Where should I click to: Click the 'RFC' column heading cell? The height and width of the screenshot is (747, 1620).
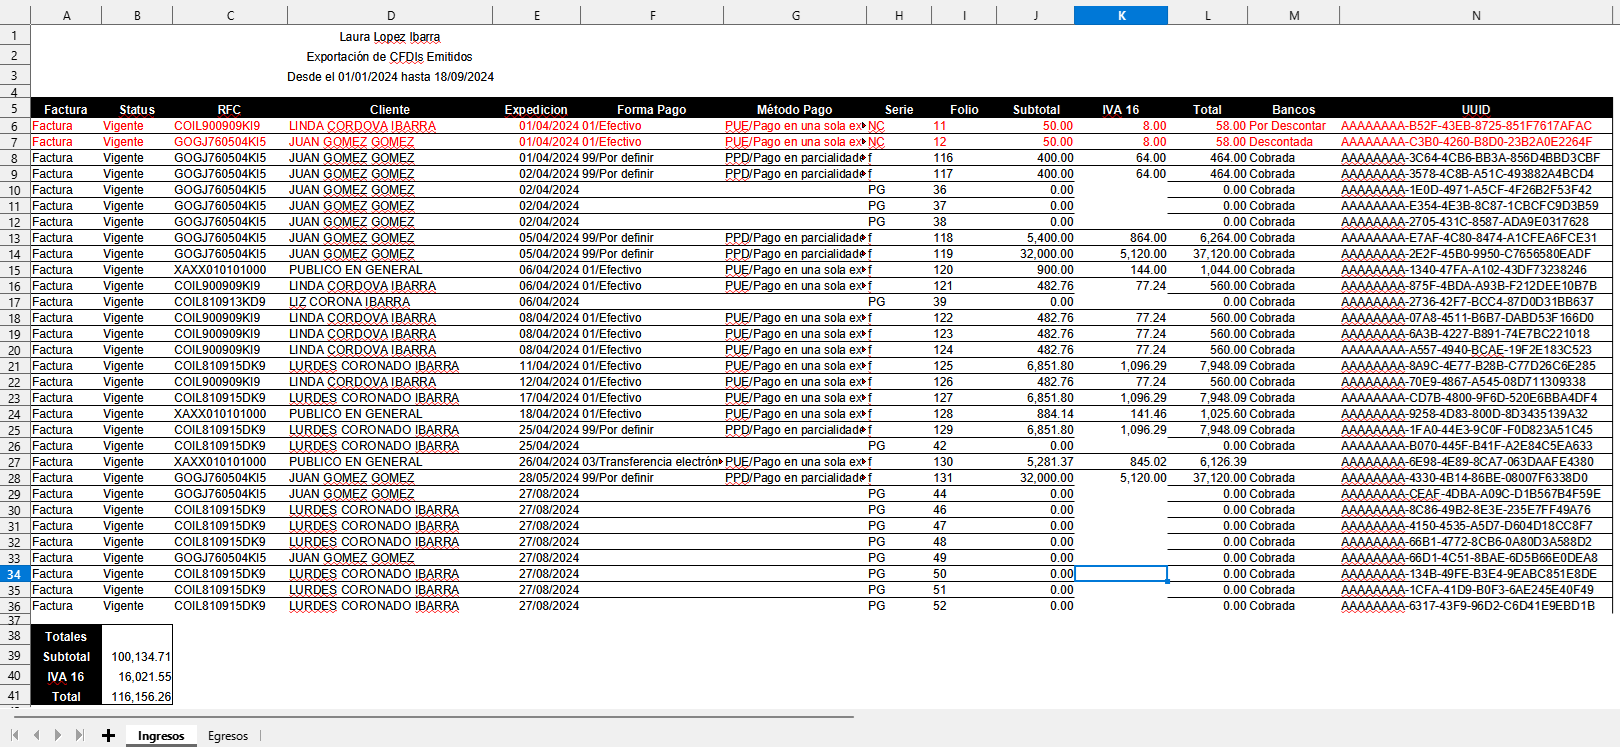(x=230, y=110)
